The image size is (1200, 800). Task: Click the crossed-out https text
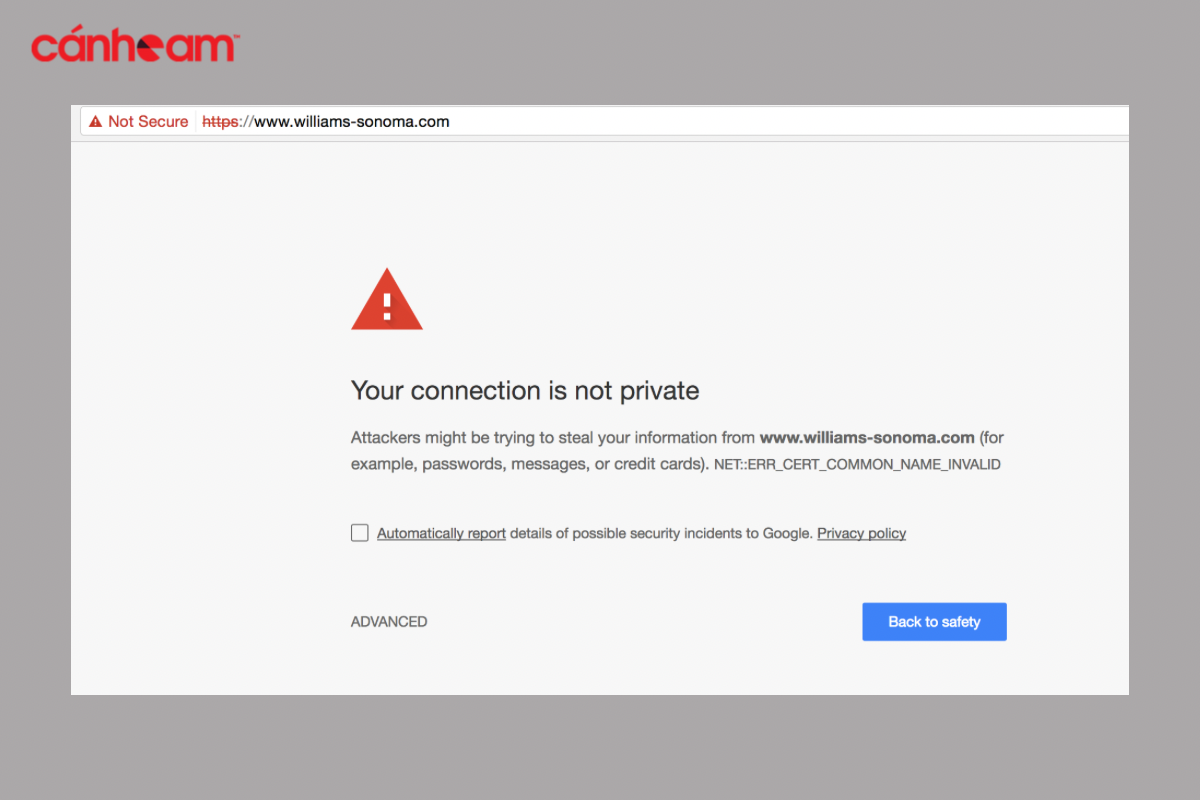(x=220, y=122)
